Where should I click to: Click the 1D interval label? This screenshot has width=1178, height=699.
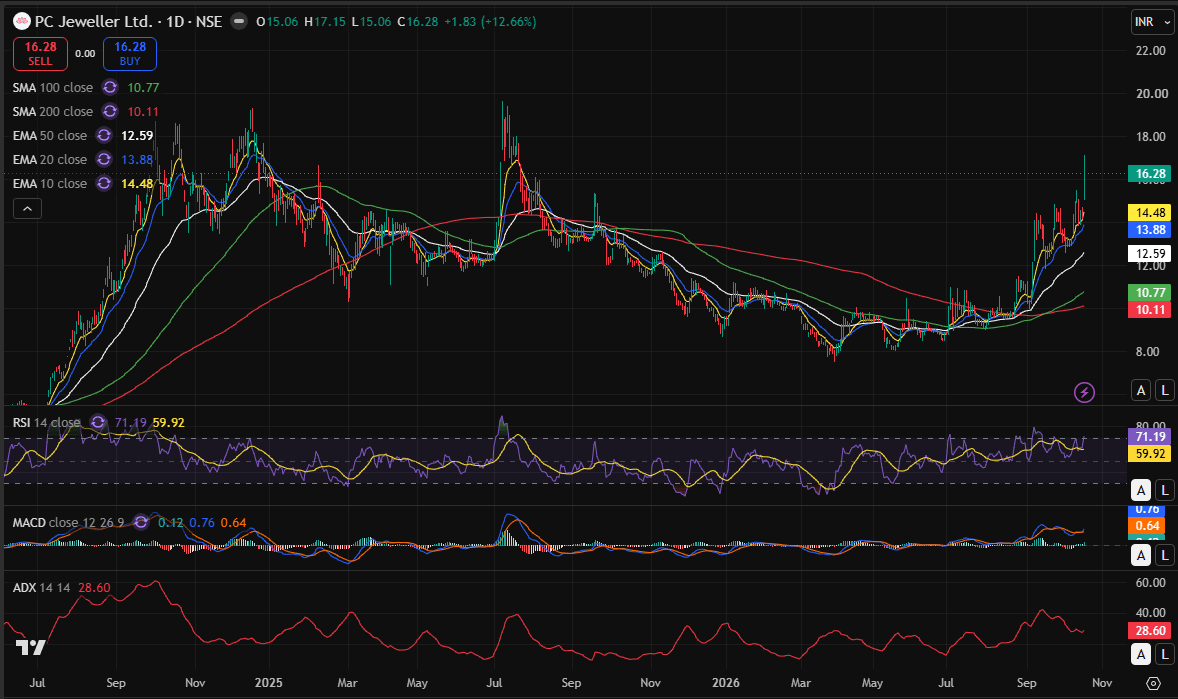click(x=175, y=22)
